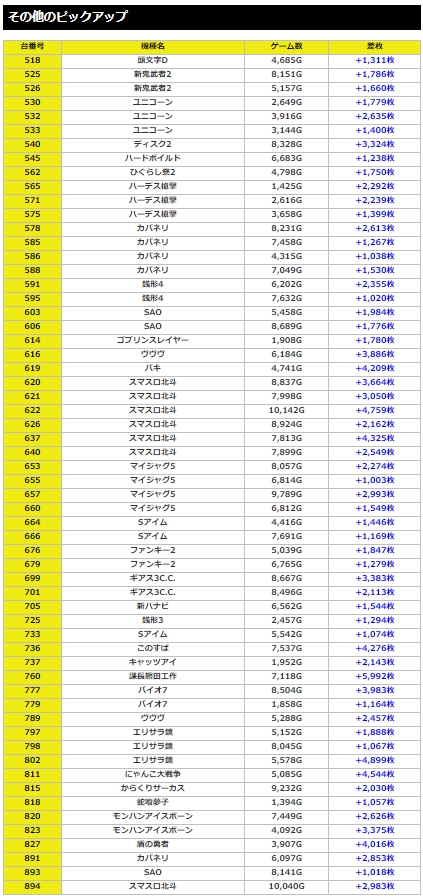423x896 pixels.
Task: Click the からくりサーカス machine name
Action: (153, 788)
